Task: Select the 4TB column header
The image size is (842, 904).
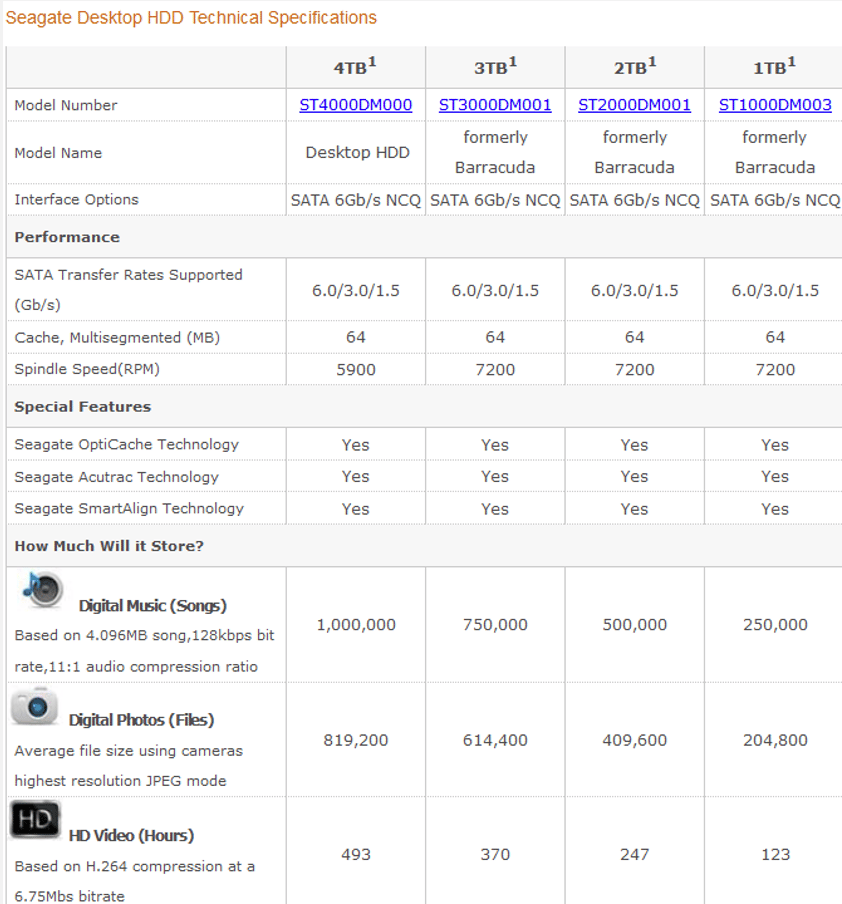Action: click(x=355, y=67)
